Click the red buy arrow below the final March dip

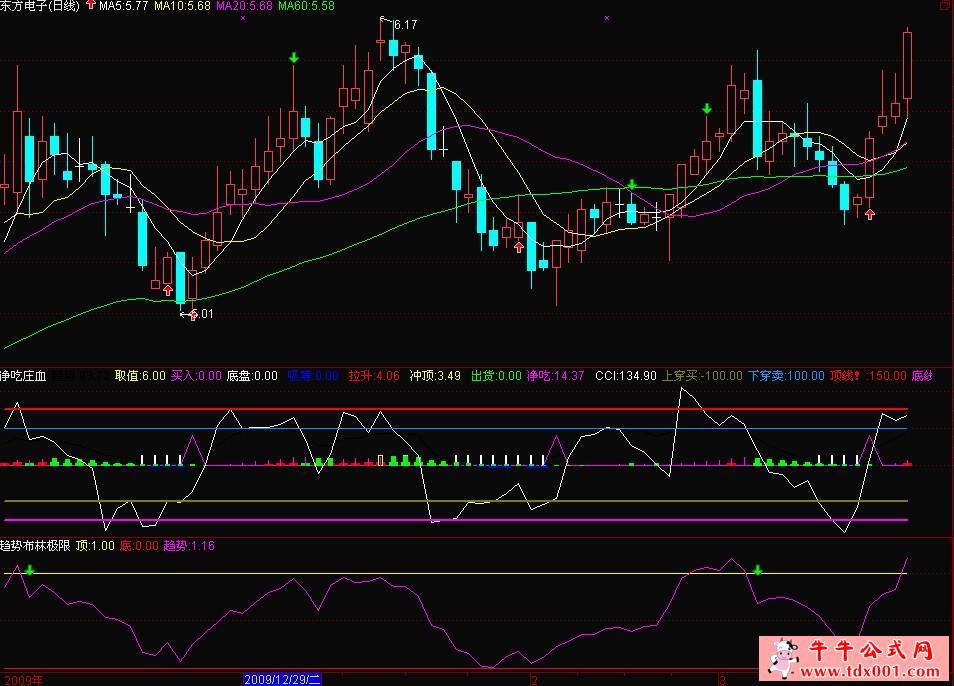tap(870, 214)
